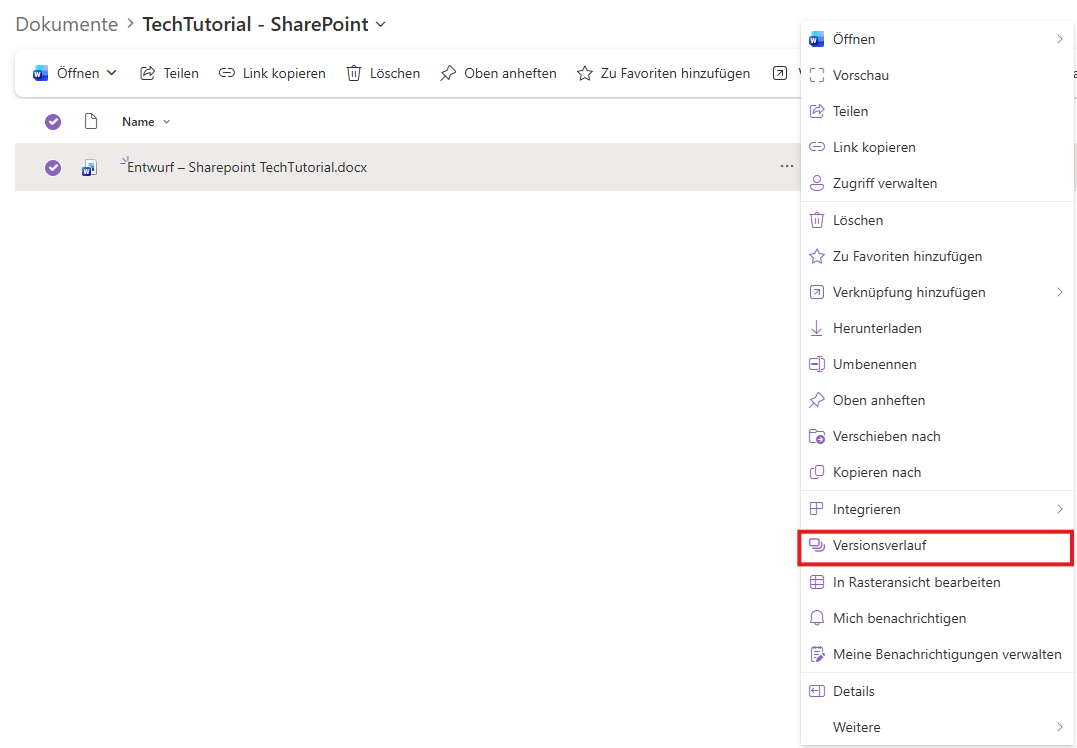Click the Meine Benachrichtigungen verwalten icon
The height and width of the screenshot is (748, 1077).
tap(817, 655)
